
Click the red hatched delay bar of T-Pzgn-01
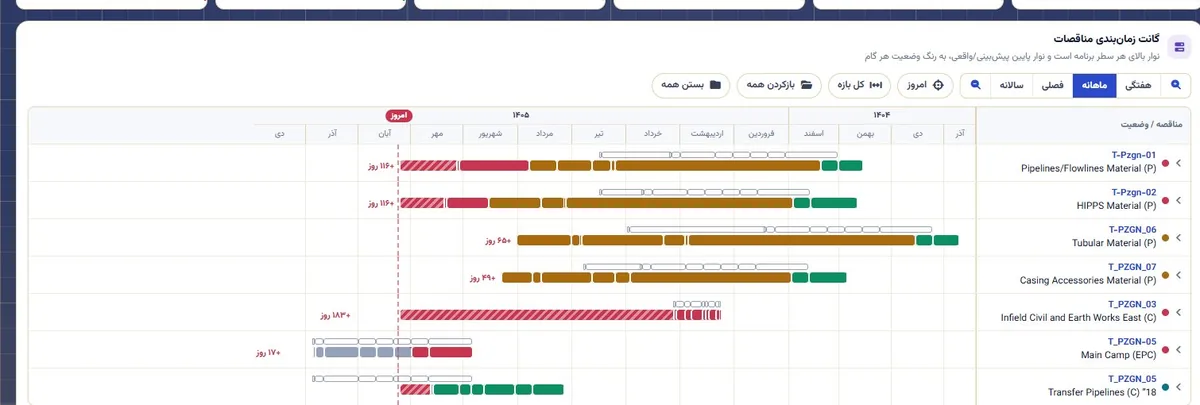[x=428, y=166]
